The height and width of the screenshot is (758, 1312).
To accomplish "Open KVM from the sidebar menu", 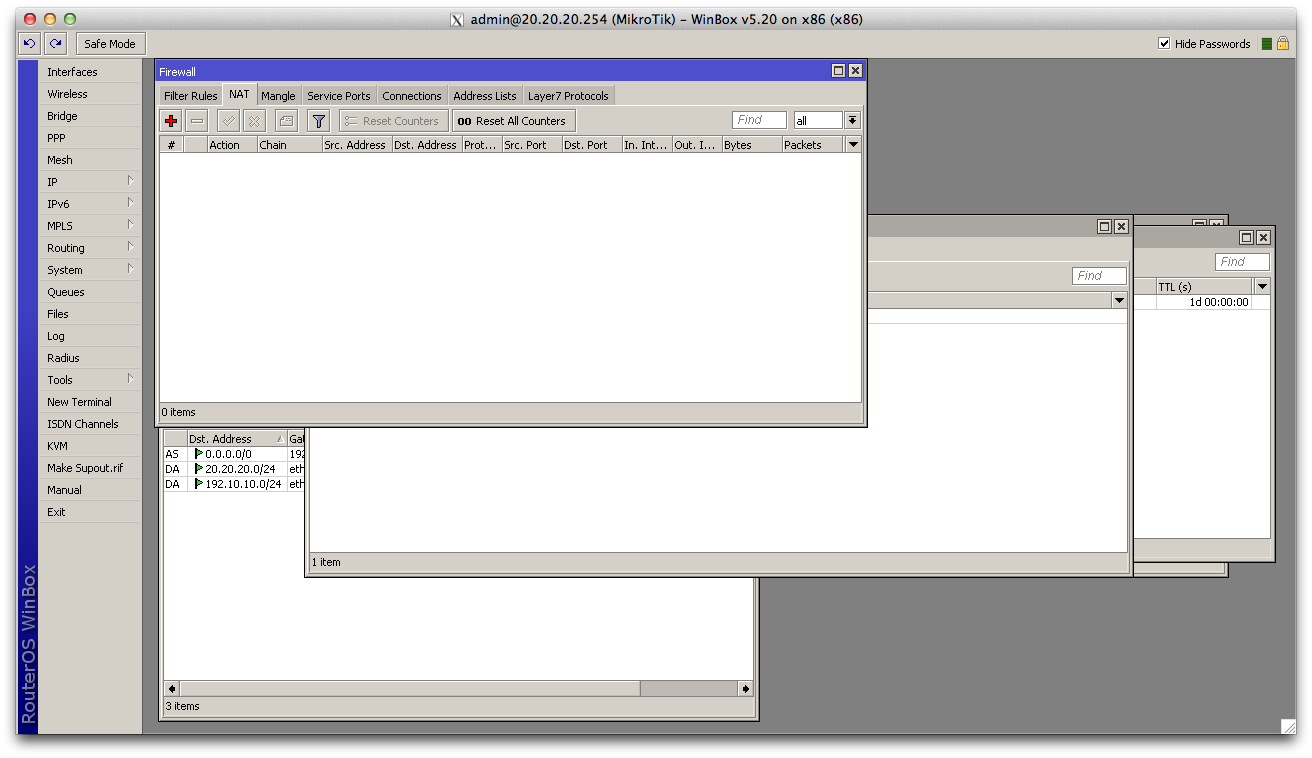I will click(90, 446).
